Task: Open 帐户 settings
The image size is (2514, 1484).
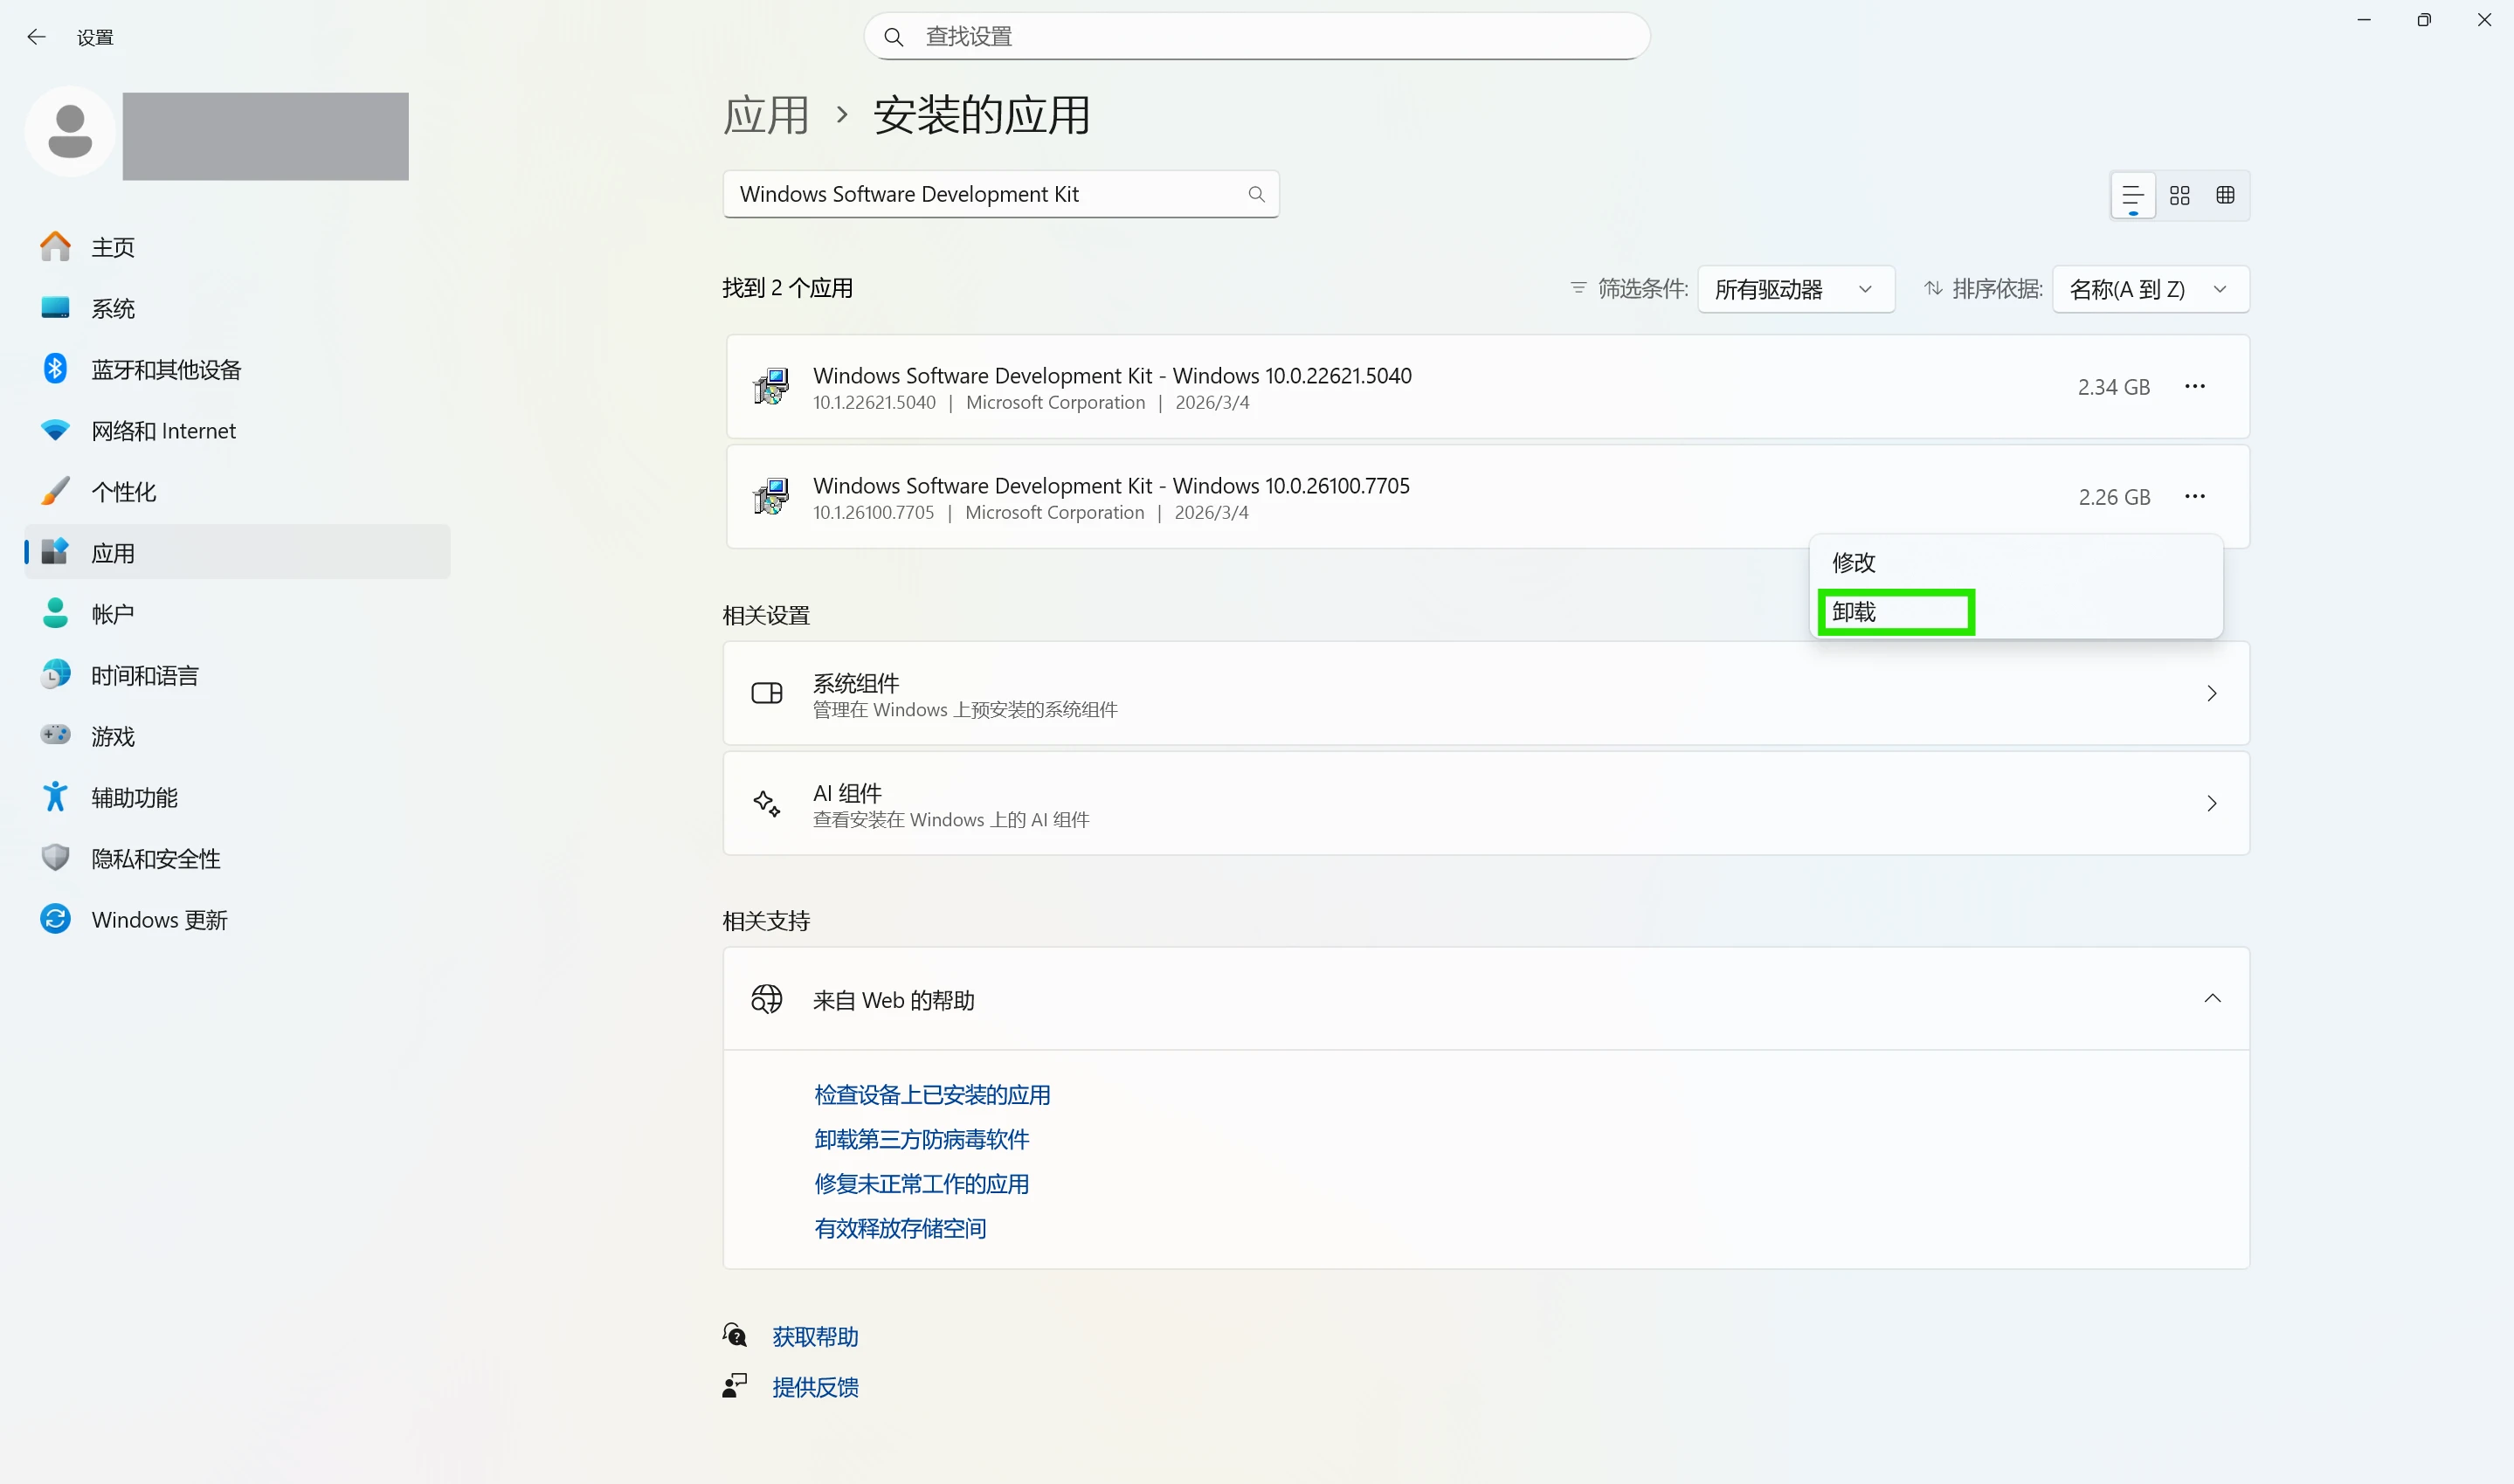Action: pyautogui.click(x=238, y=613)
